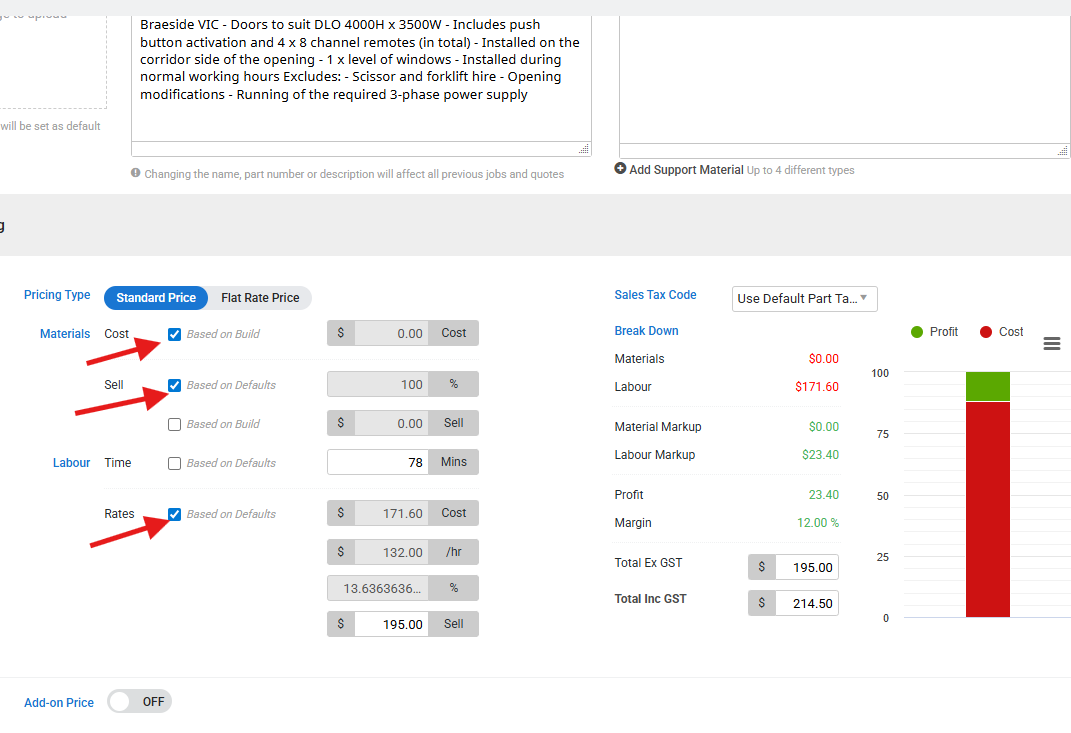Click the resize handle of the support material box
The image size is (1071, 733).
pos(1063,150)
